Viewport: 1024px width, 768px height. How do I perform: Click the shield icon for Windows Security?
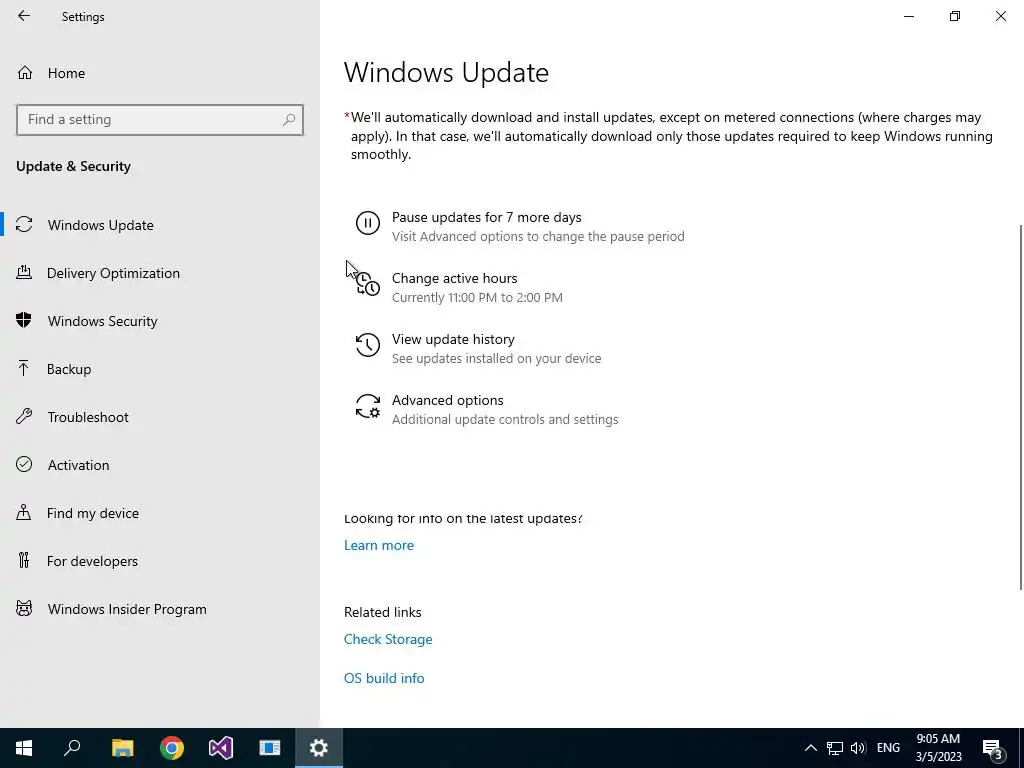[x=24, y=320]
